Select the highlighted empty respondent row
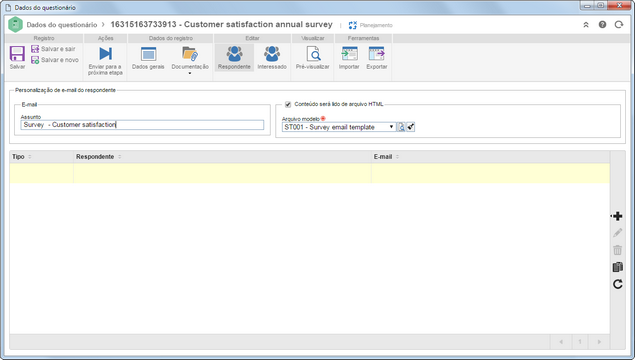Image resolution: width=635 pixels, height=360 pixels. click(x=310, y=173)
